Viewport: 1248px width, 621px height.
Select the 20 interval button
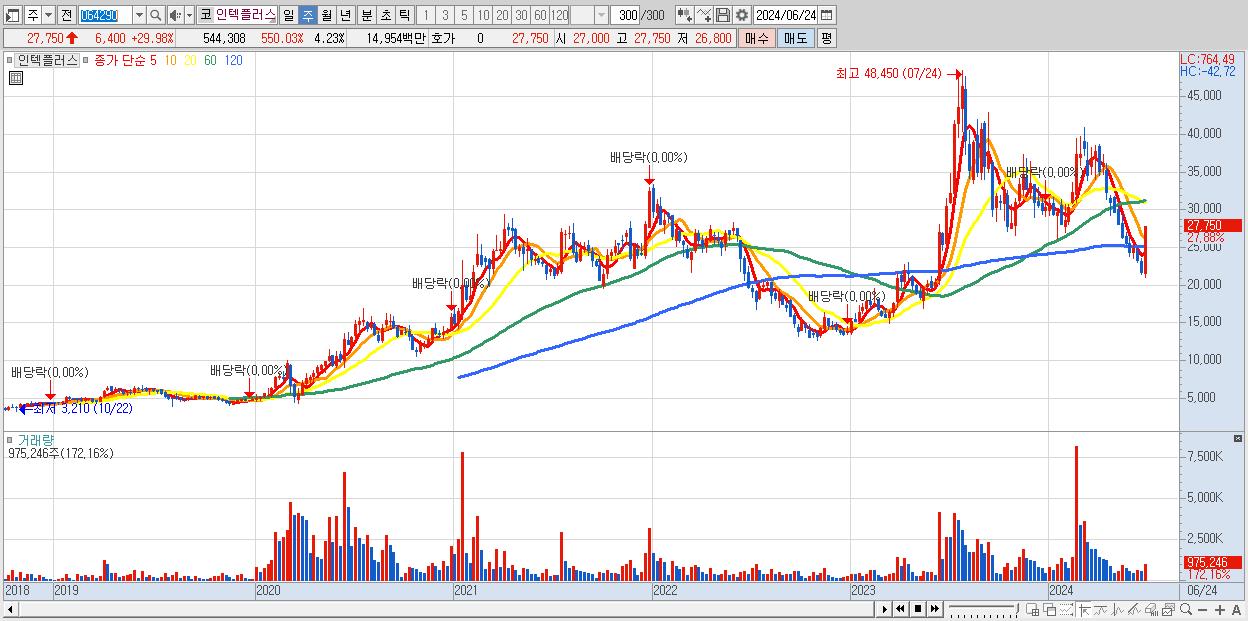pyautogui.click(x=502, y=15)
